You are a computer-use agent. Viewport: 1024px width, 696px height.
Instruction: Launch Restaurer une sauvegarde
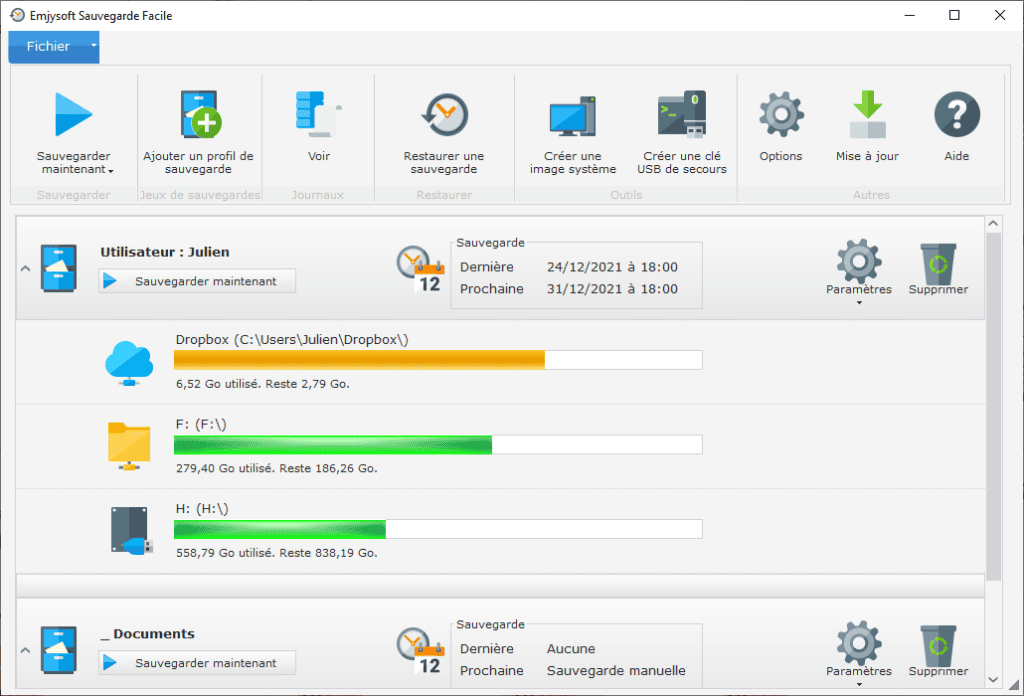[x=444, y=130]
